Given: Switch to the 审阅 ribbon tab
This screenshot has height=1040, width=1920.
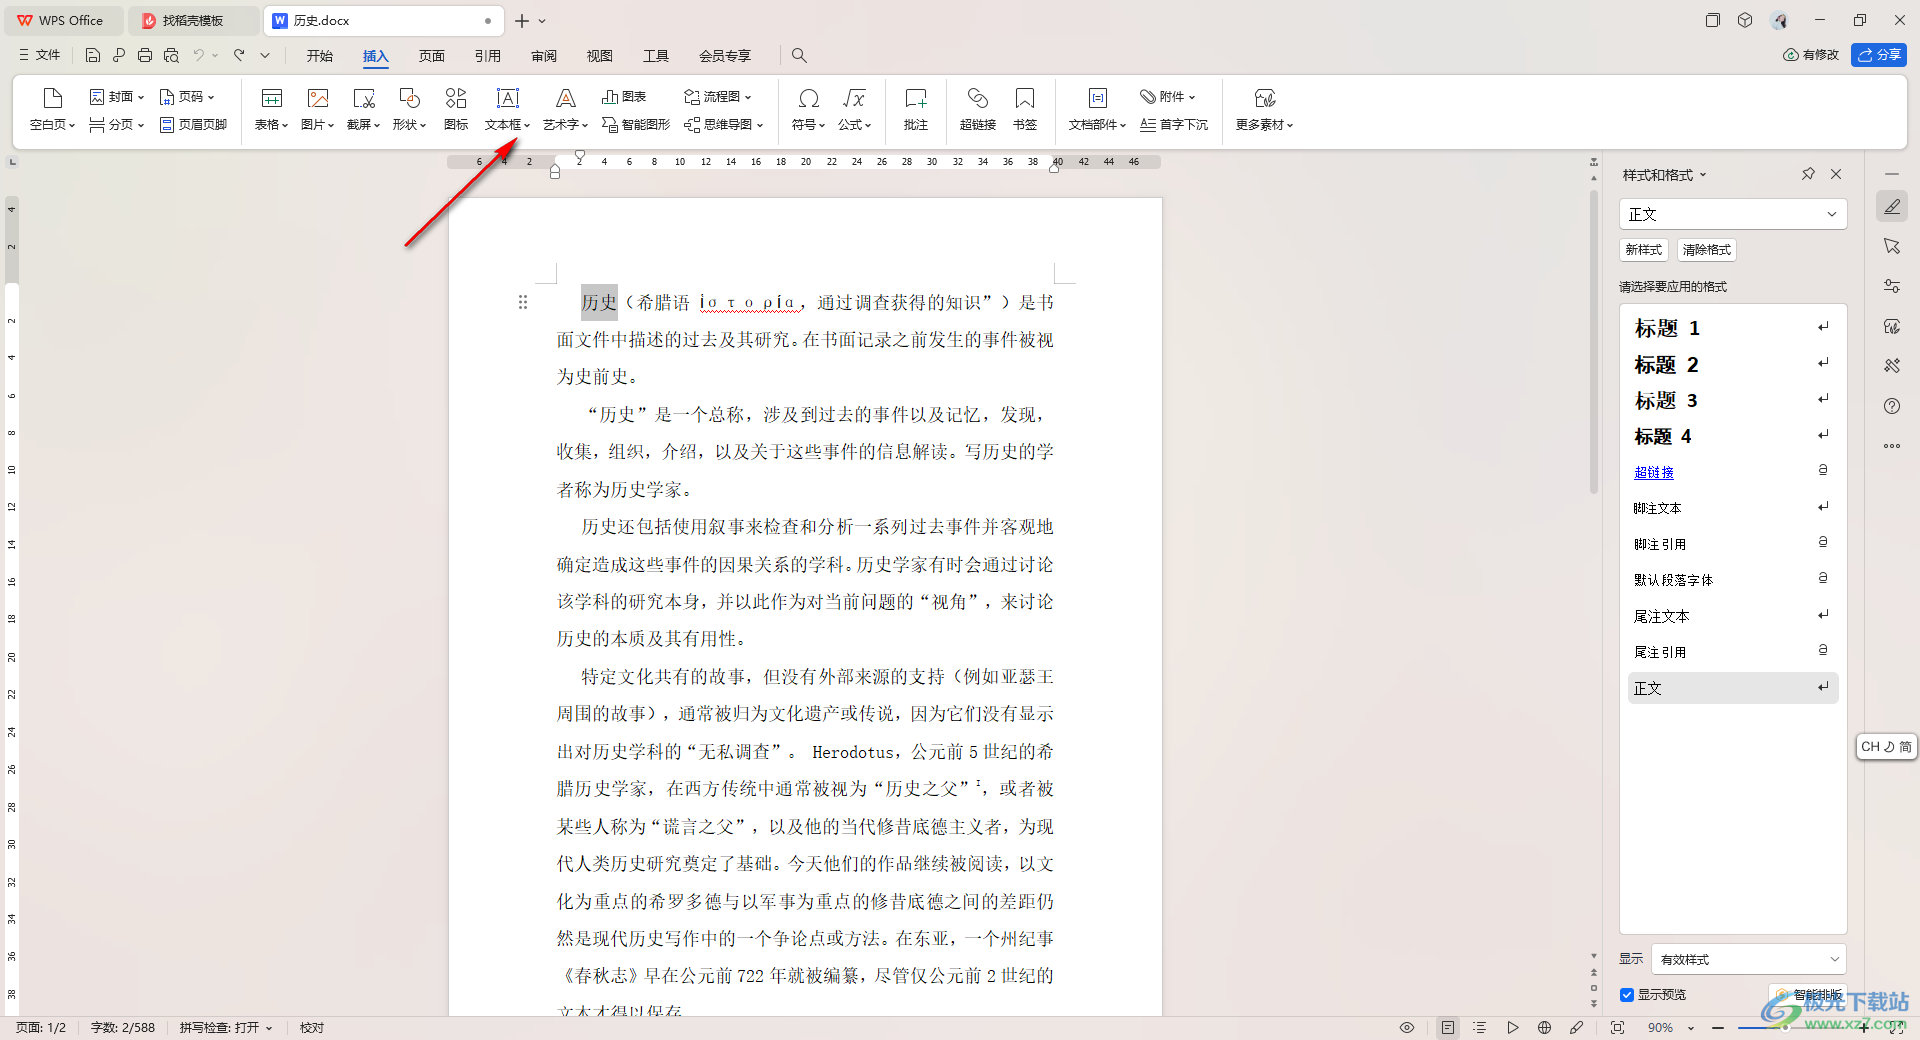Looking at the screenshot, I should click(544, 56).
